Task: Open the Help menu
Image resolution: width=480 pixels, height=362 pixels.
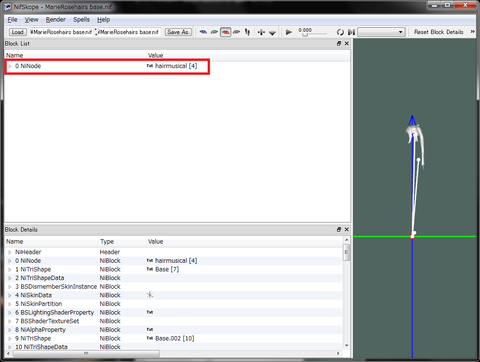Action: click(103, 20)
